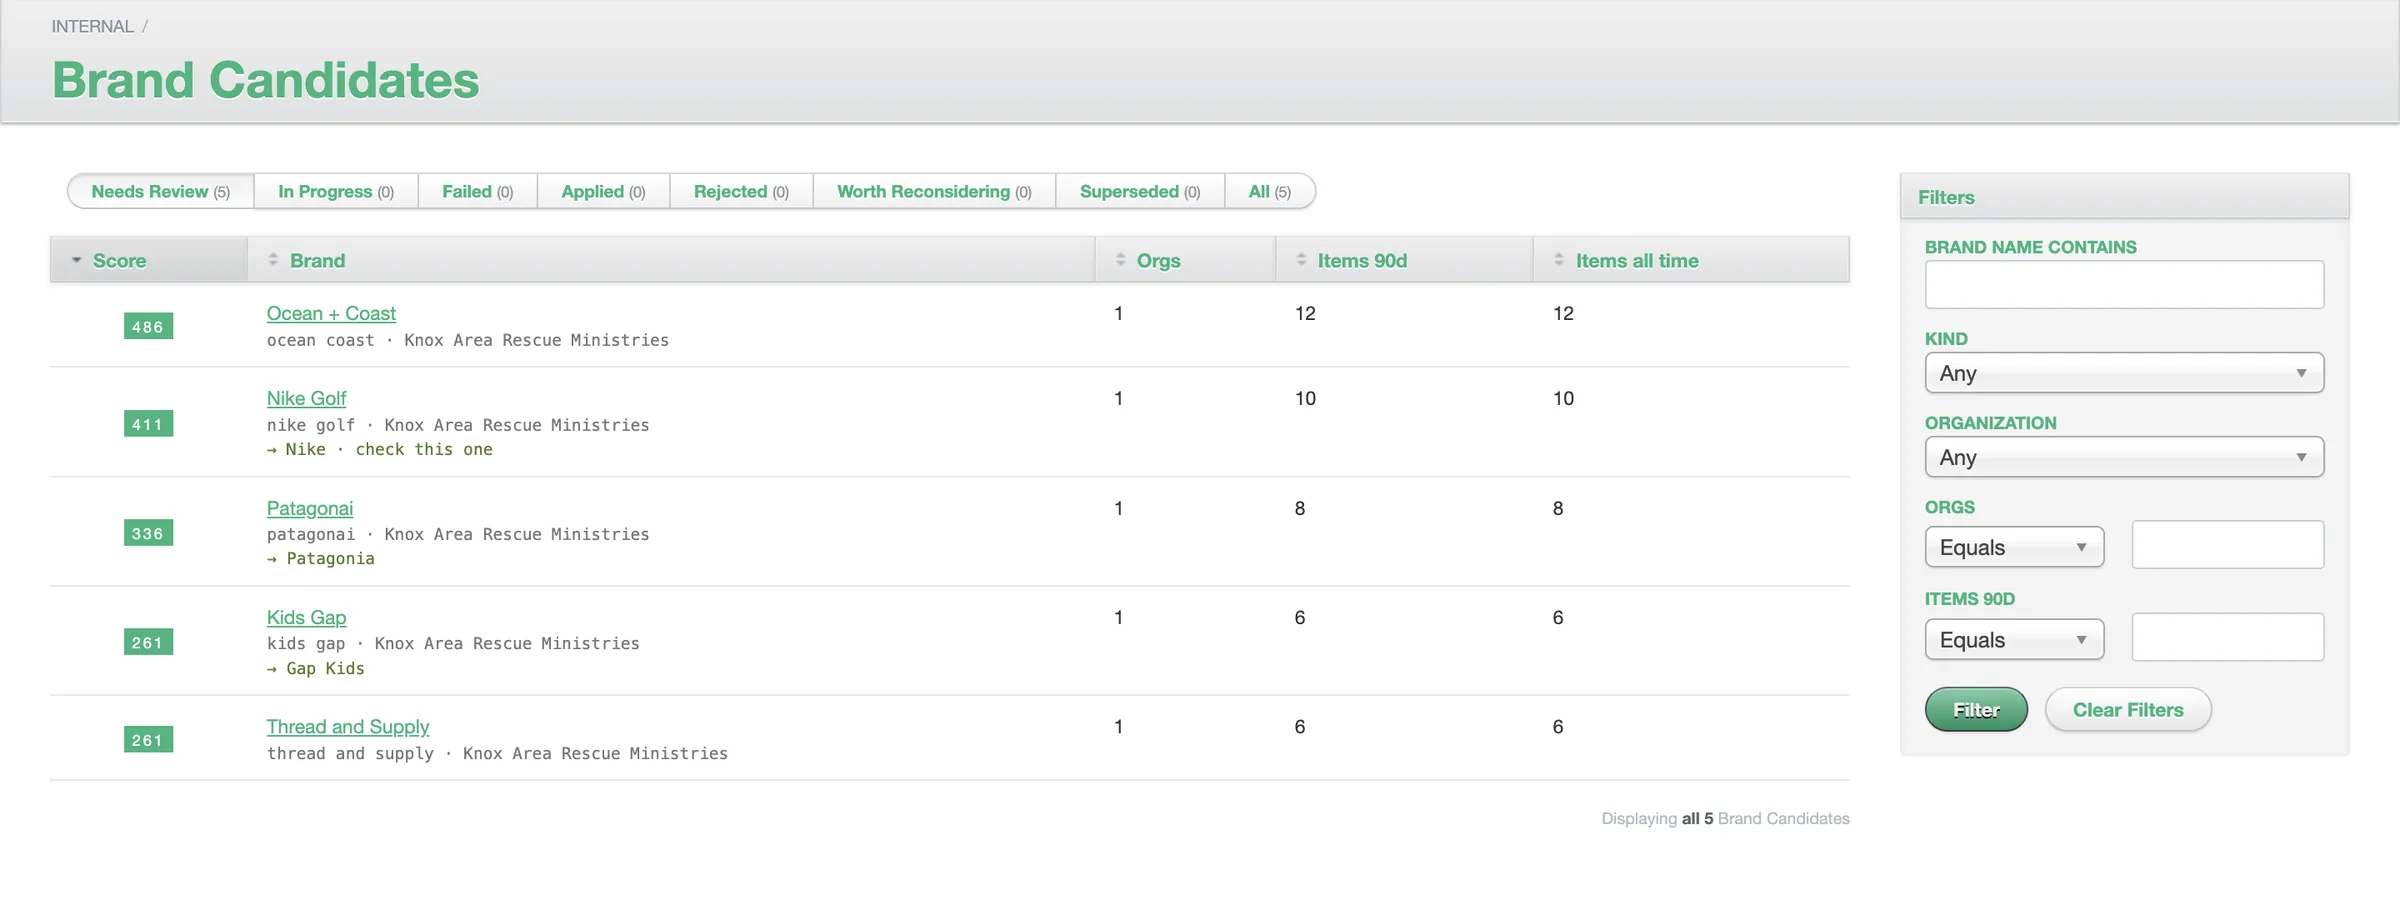
Task: Click 'ocean coast · Knox Area Rescue Ministries' text
Action: pyautogui.click(x=468, y=340)
